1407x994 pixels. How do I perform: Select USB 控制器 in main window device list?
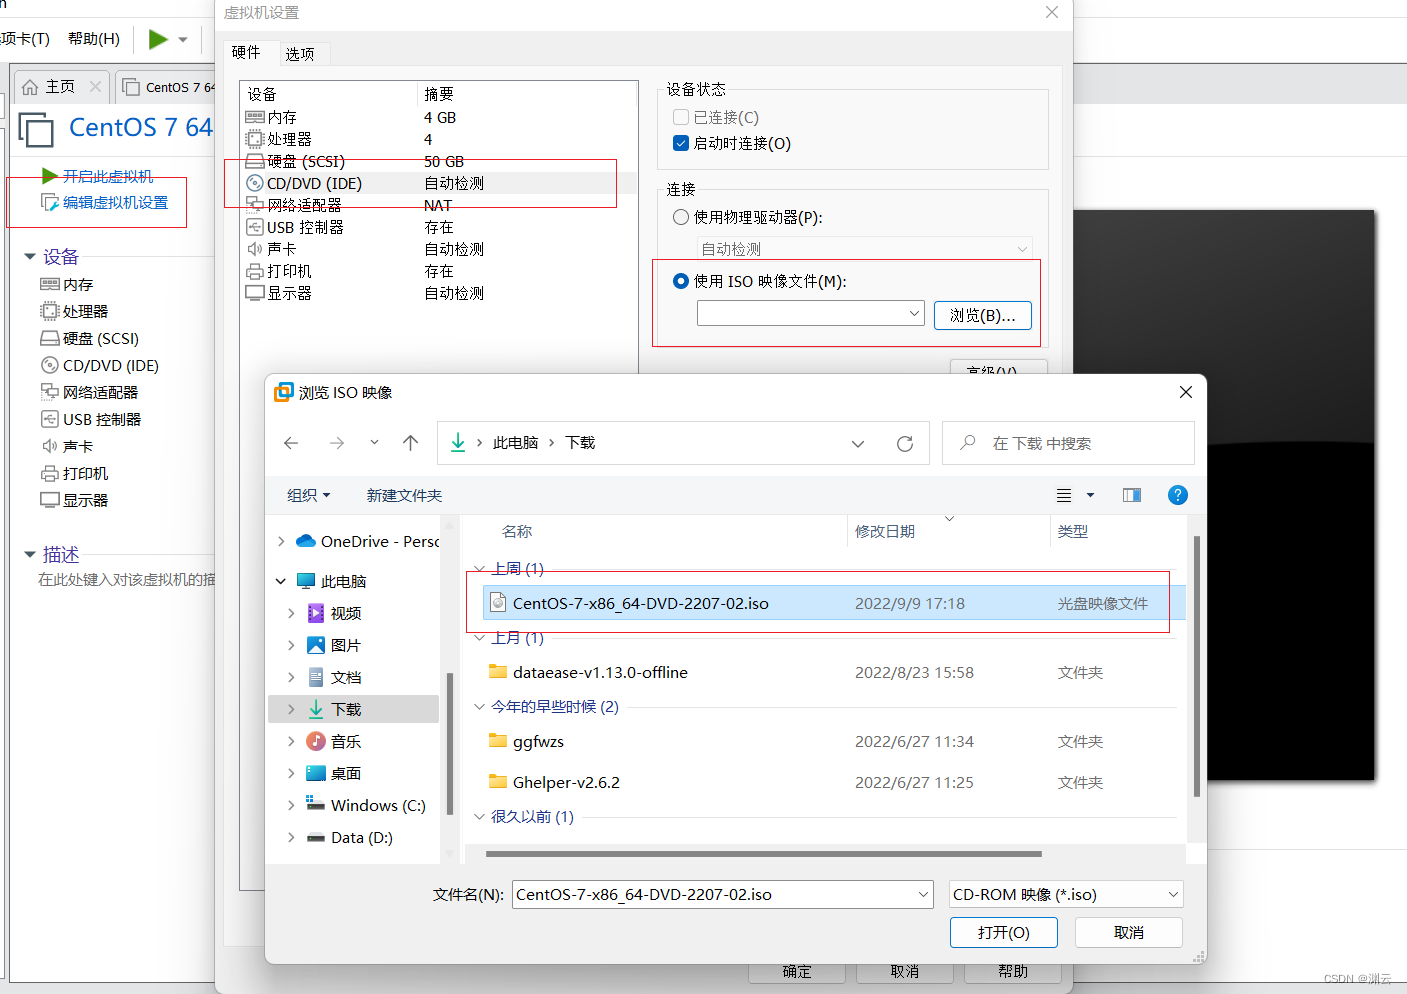[90, 419]
